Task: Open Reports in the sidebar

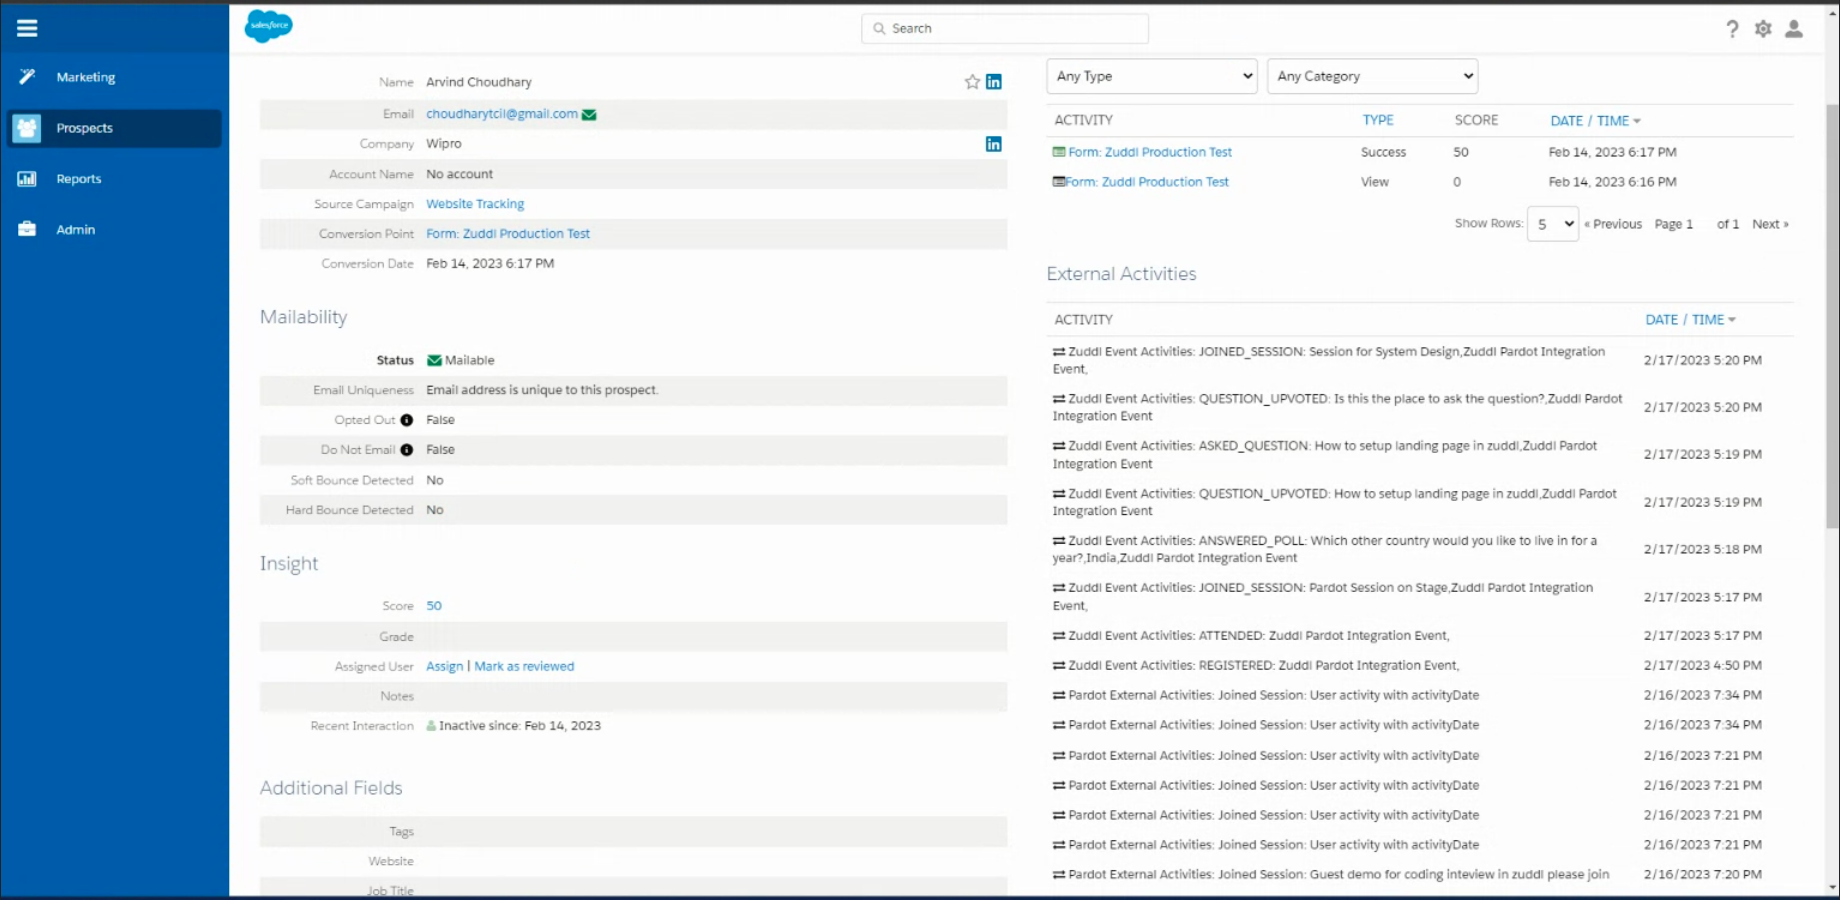Action: pyautogui.click(x=78, y=179)
